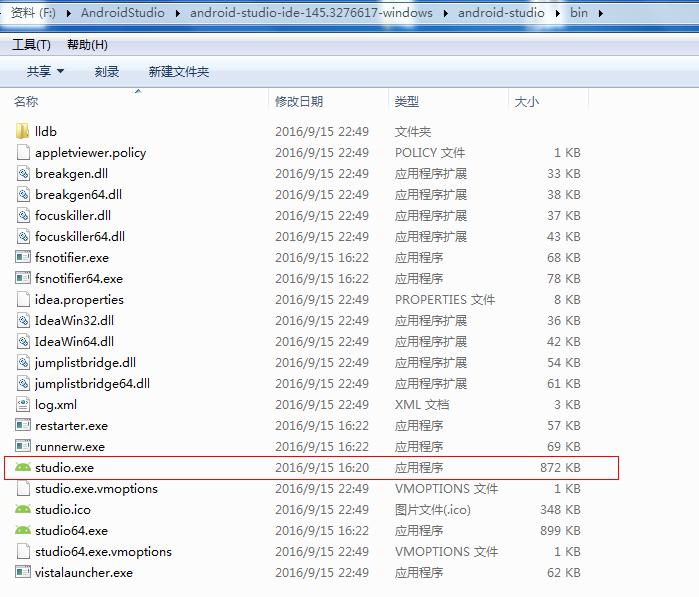Click the breakgen64.dll file icon
Viewport: 699px width, 597px height.
point(23,194)
